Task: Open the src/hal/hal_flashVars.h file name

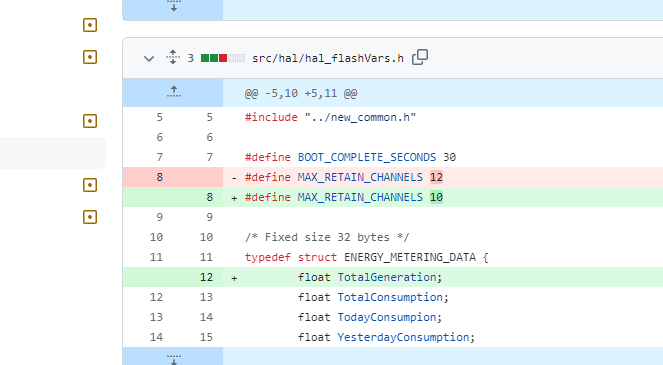Action: (328, 58)
